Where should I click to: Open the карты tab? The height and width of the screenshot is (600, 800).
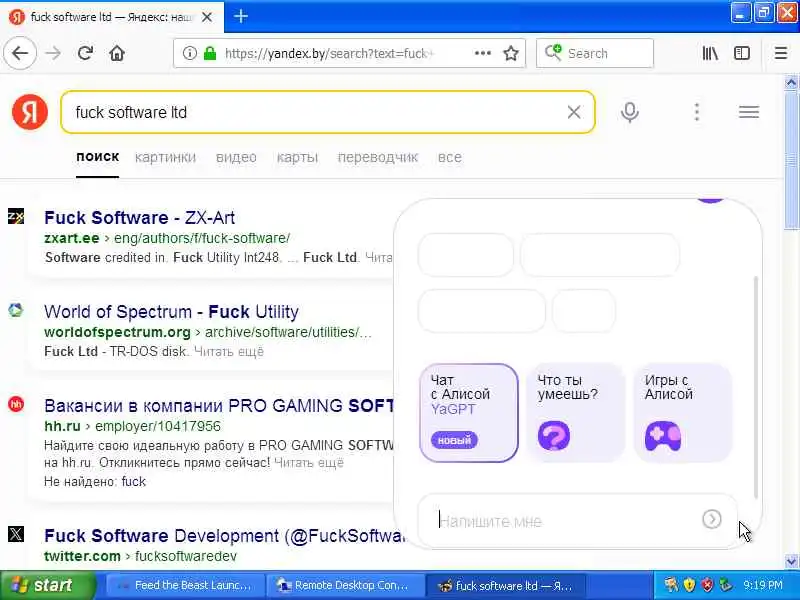[297, 157]
